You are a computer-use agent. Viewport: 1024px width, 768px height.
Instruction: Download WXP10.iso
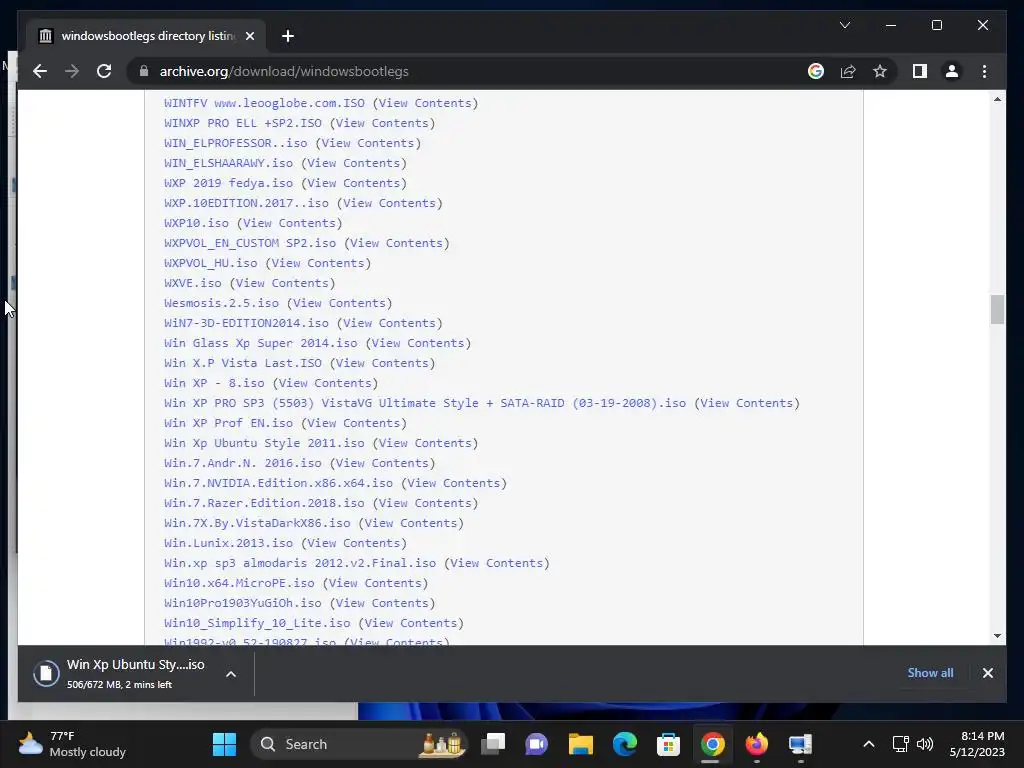196,223
